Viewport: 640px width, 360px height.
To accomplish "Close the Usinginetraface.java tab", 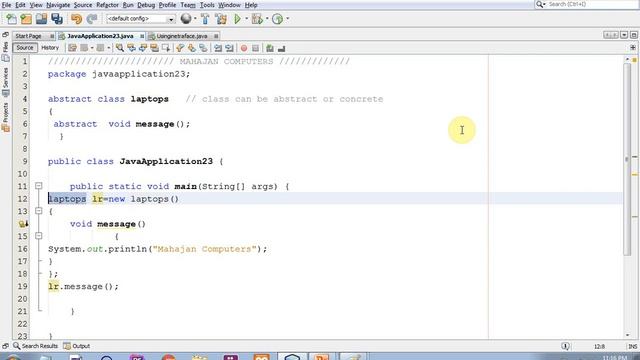I will point(216,36).
